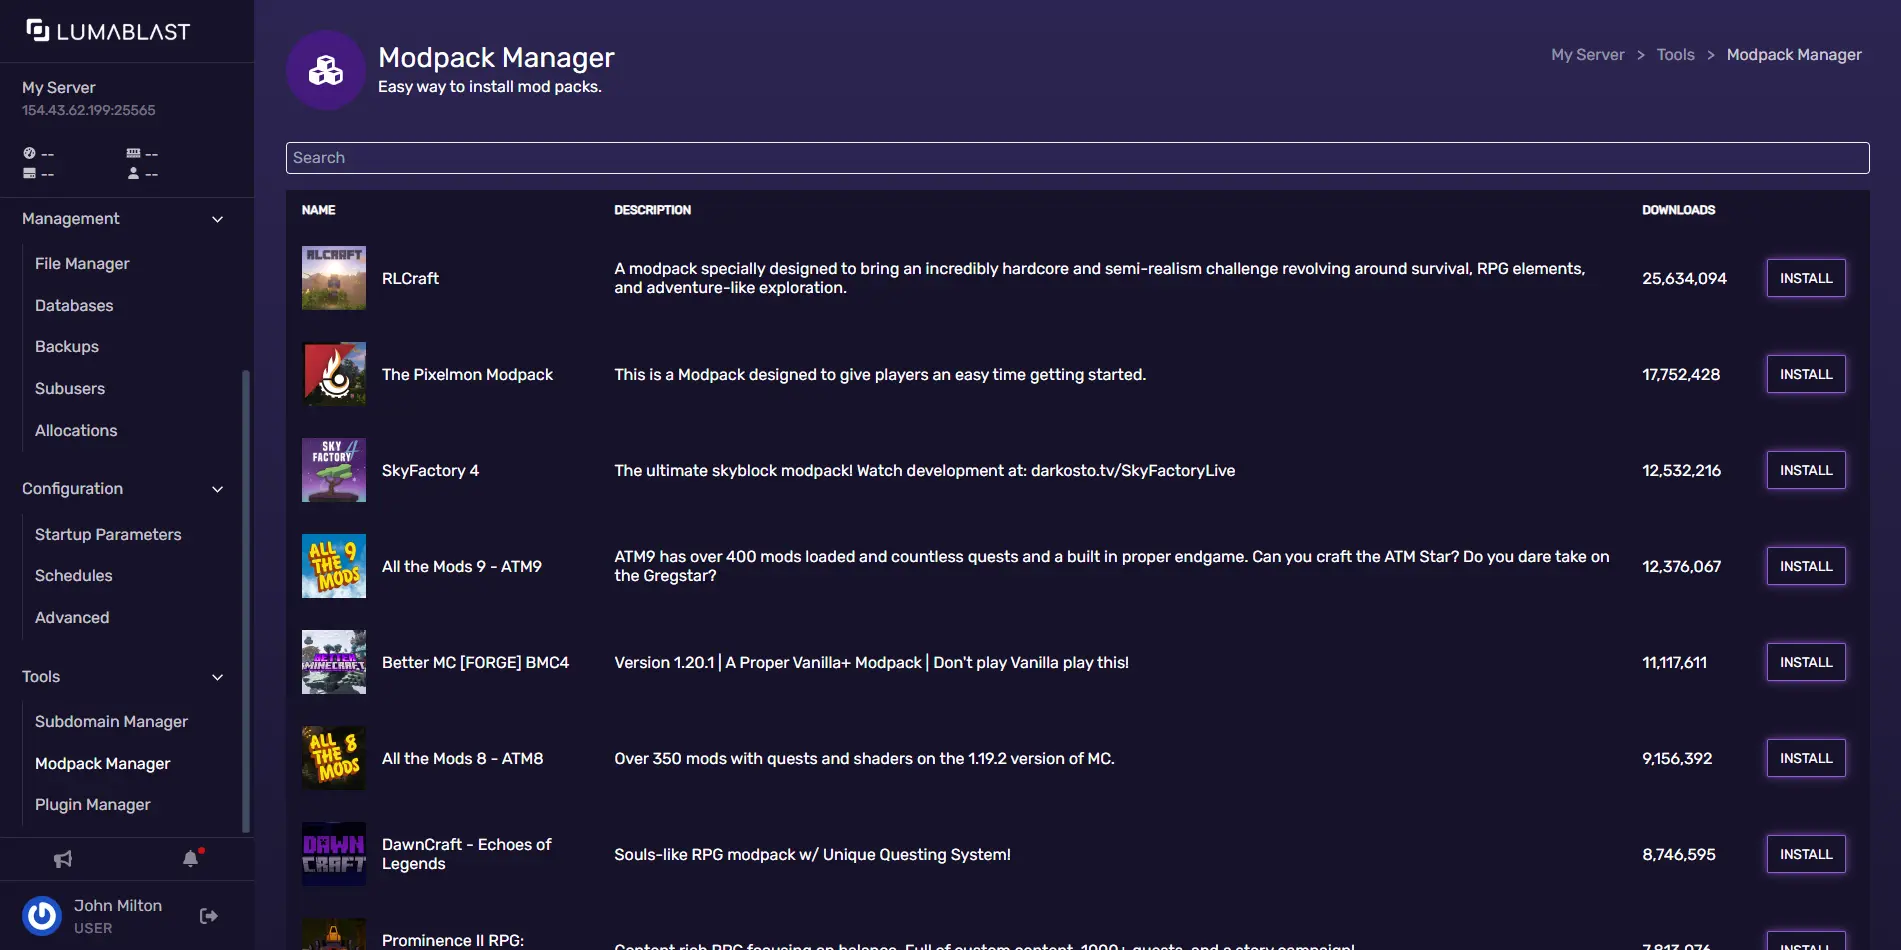Click the SkyFactory 4 modpack image
The width and height of the screenshot is (1901, 950).
click(334, 470)
